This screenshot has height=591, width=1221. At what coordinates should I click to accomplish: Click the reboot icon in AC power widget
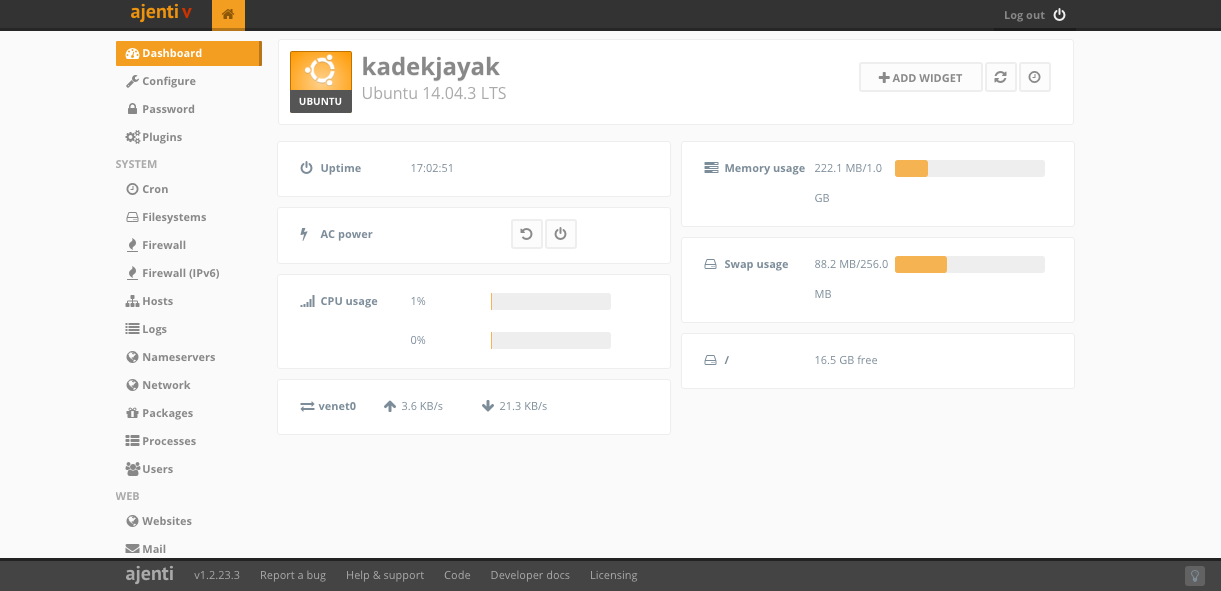[x=526, y=234]
